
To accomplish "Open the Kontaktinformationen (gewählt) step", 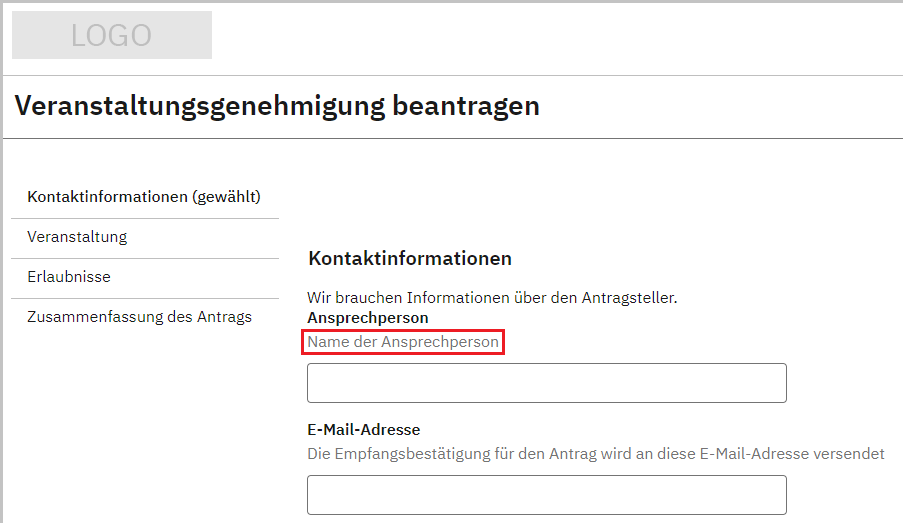I will pyautogui.click(x=144, y=197).
